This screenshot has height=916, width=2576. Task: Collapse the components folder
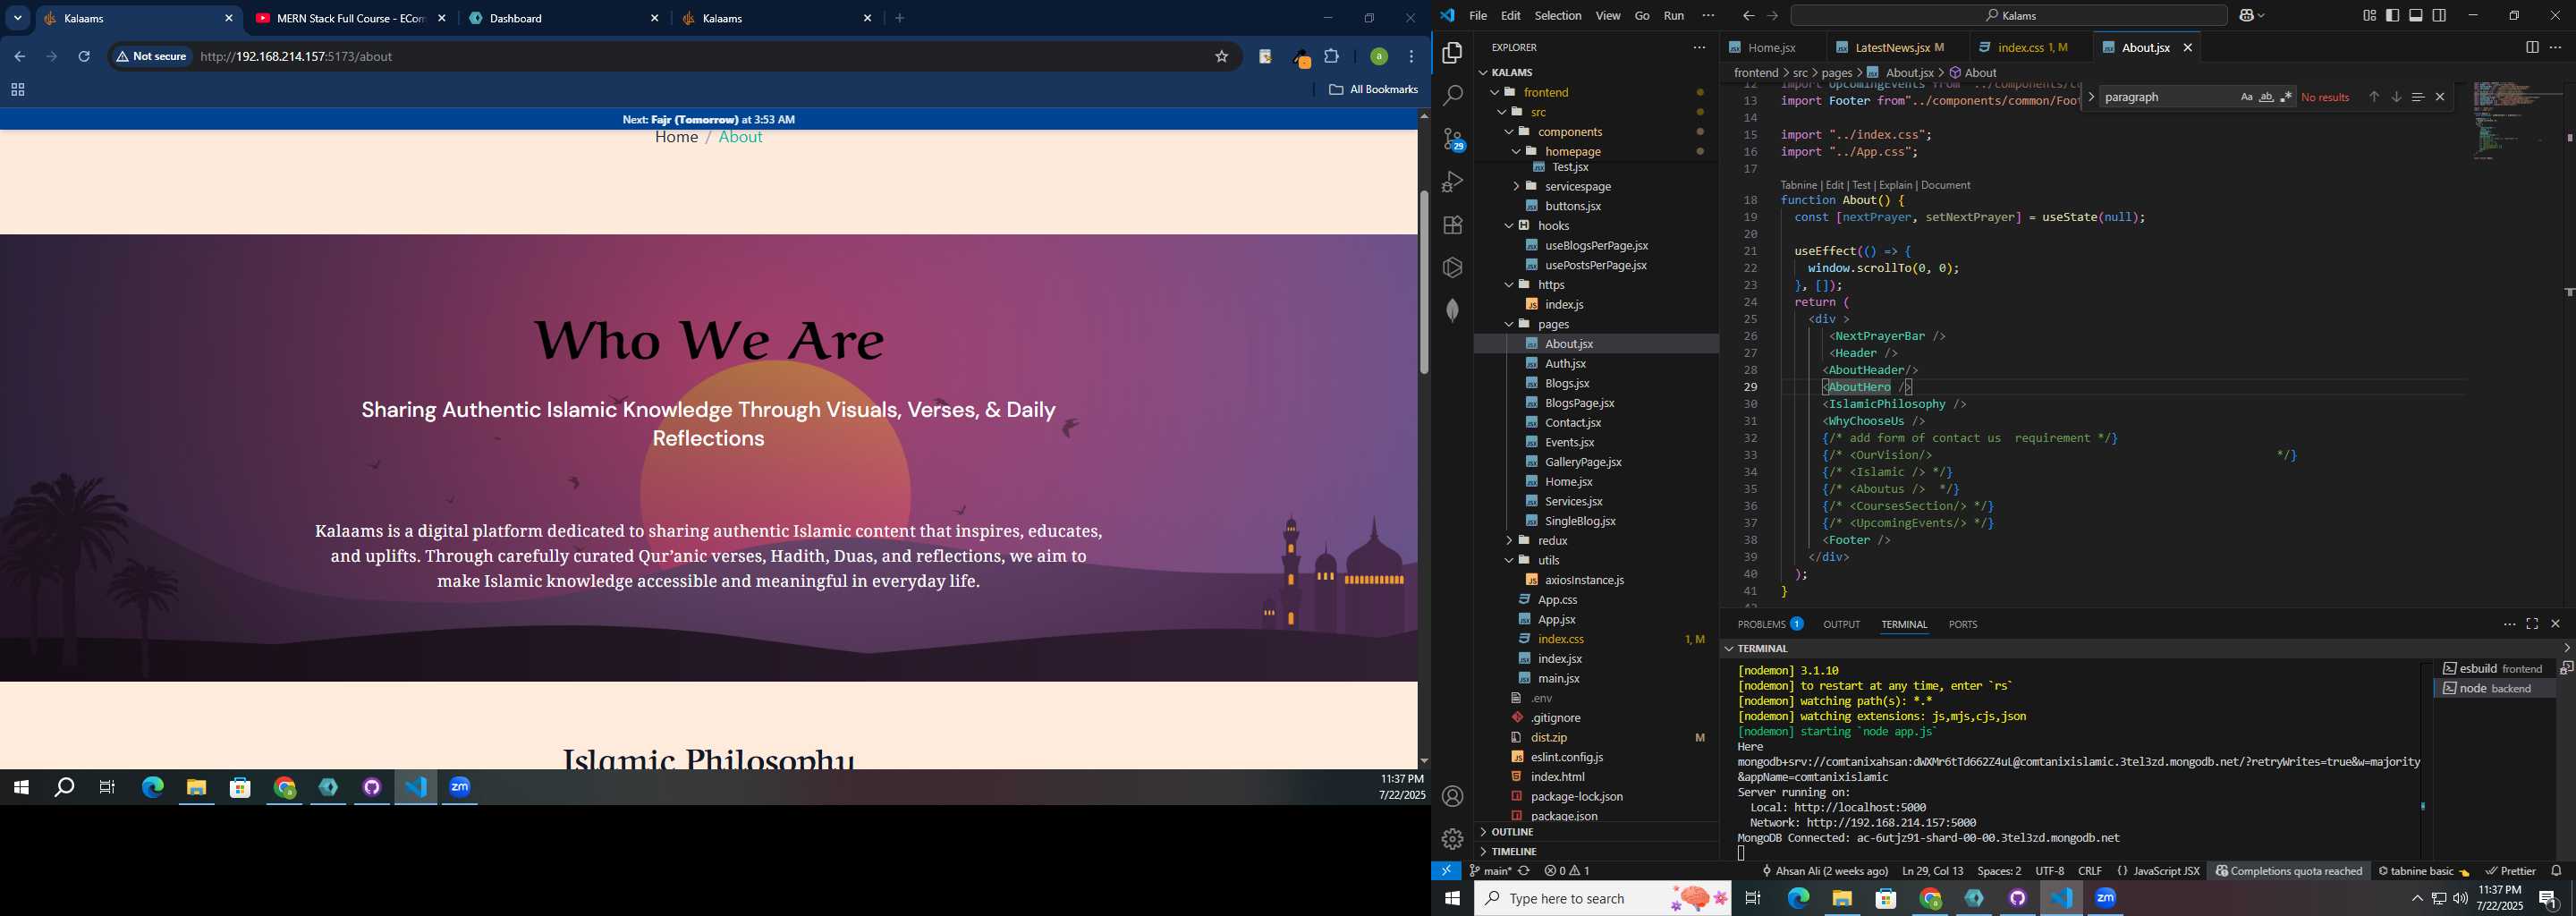point(1596,132)
